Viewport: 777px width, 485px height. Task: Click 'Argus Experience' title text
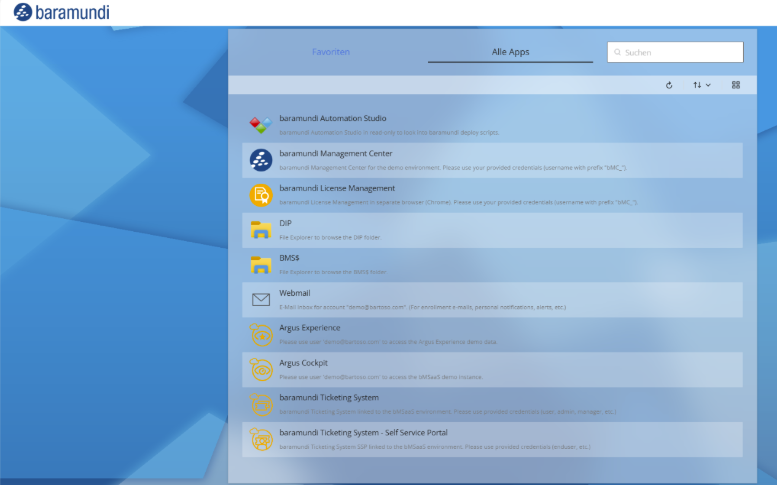(309, 328)
